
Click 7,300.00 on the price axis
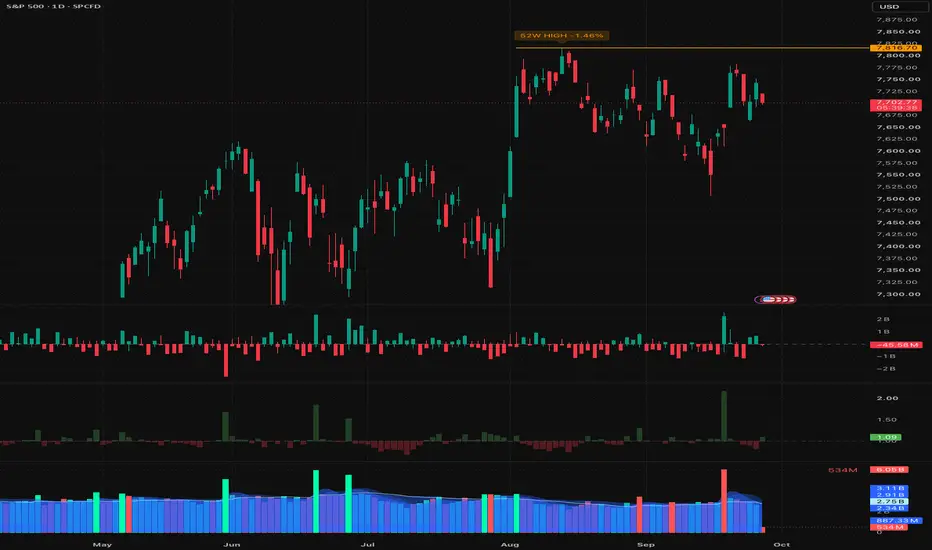pyautogui.click(x=897, y=294)
